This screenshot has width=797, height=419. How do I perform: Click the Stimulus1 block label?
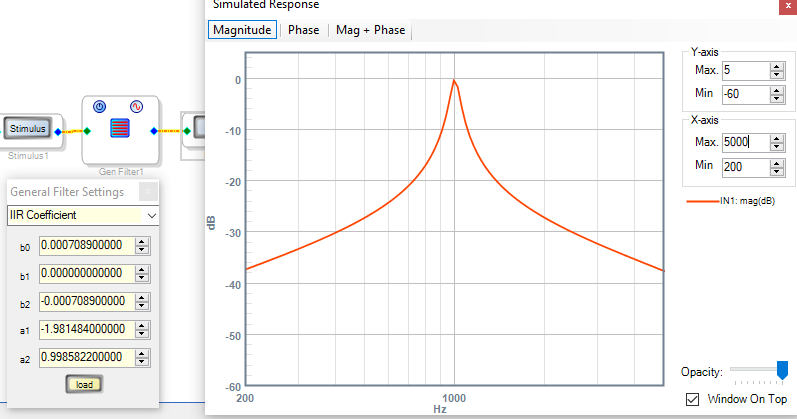(x=28, y=156)
